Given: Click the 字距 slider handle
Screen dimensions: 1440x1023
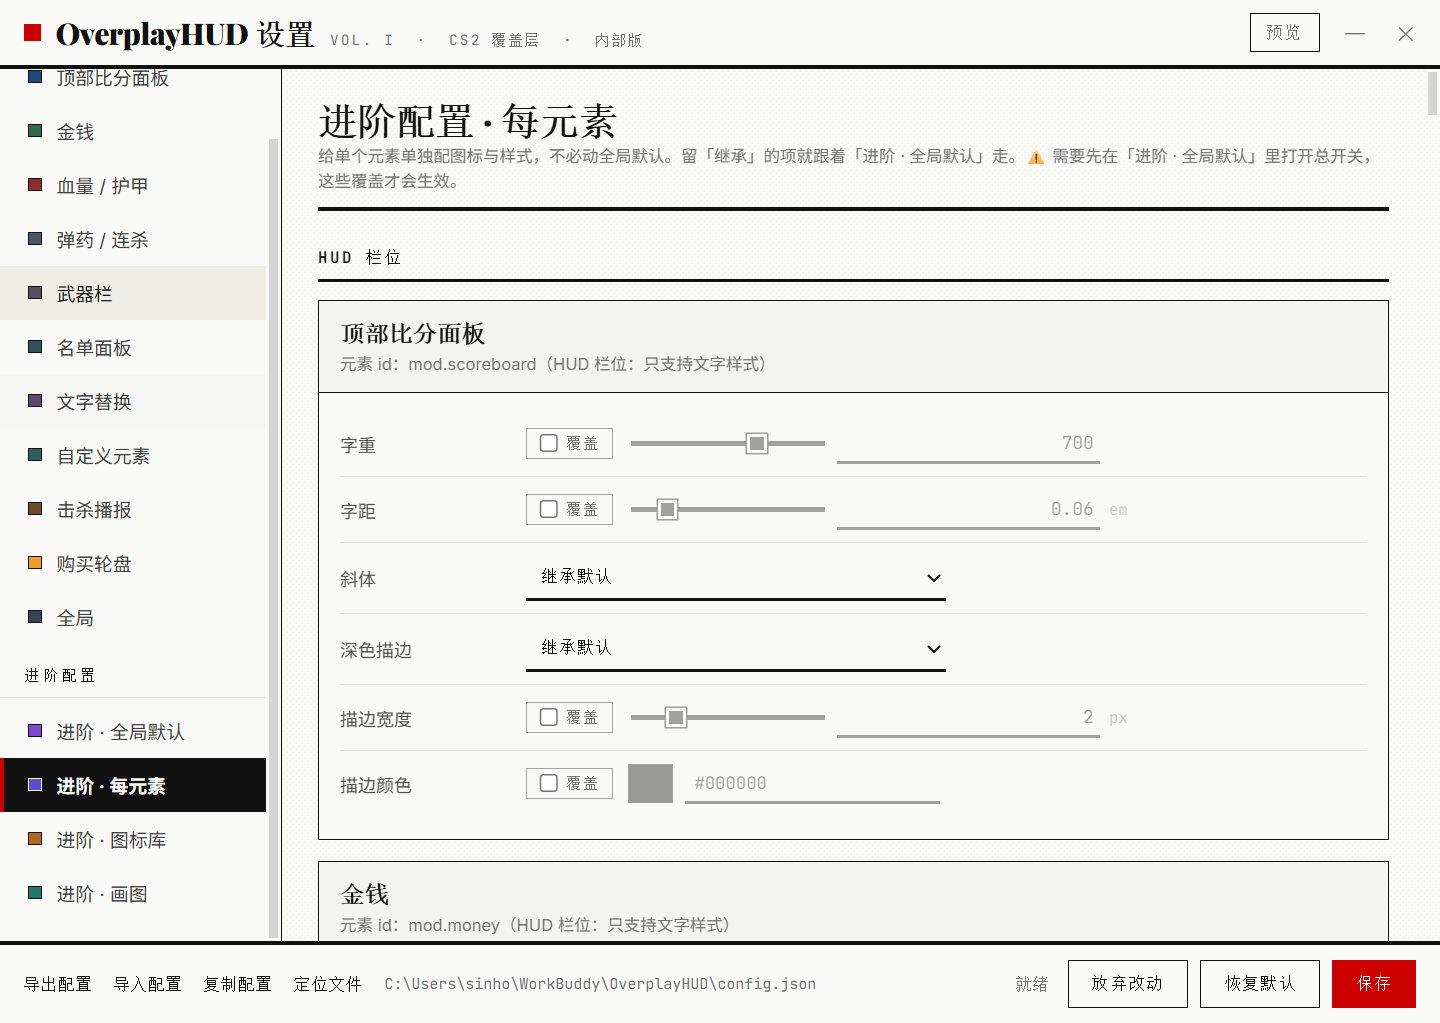Looking at the screenshot, I should [667, 509].
